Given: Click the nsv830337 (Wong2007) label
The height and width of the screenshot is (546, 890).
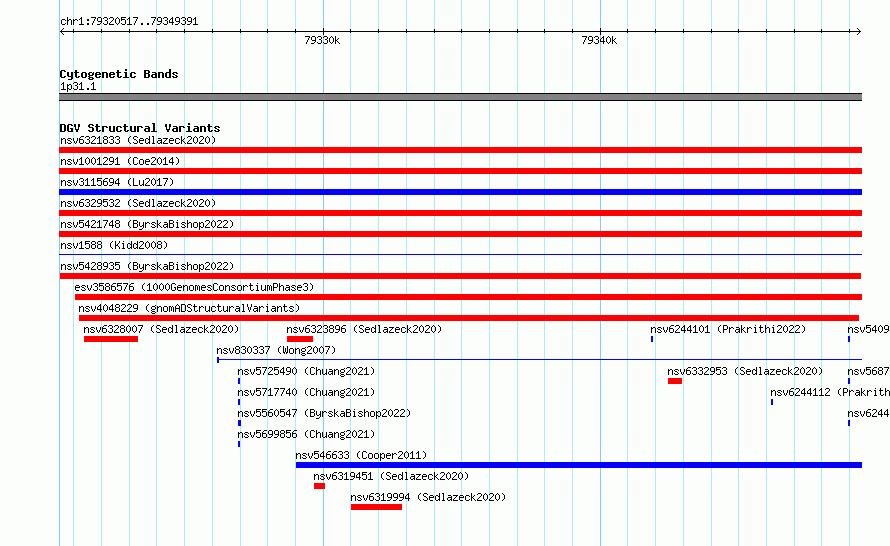Looking at the screenshot, I should coord(276,350).
